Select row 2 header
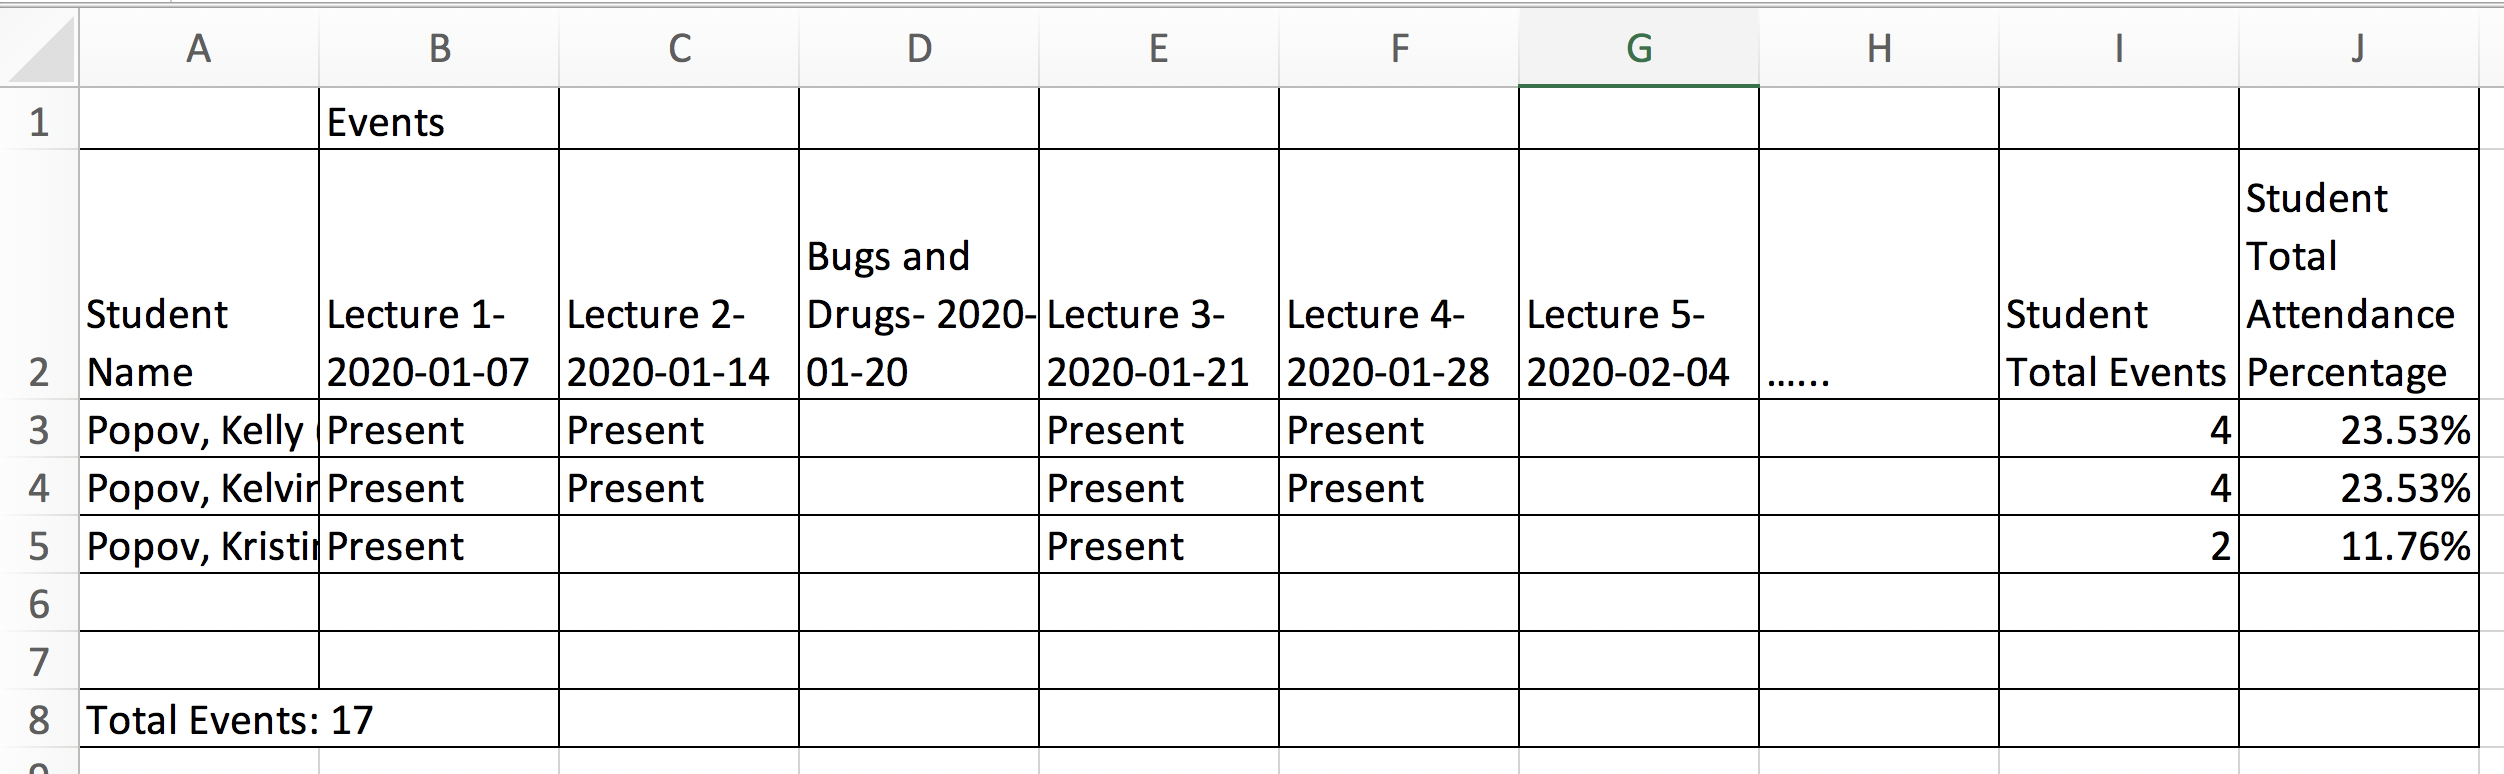This screenshot has width=2504, height=774. tap(39, 372)
